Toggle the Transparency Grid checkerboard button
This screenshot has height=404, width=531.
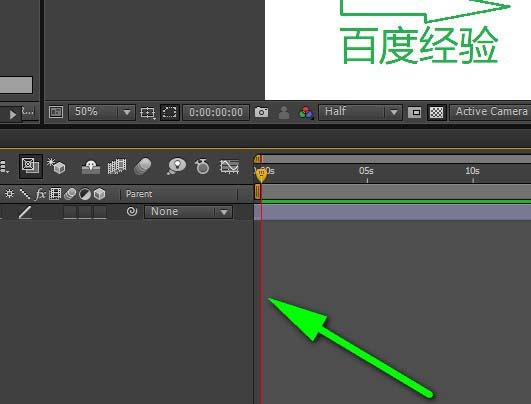(436, 112)
